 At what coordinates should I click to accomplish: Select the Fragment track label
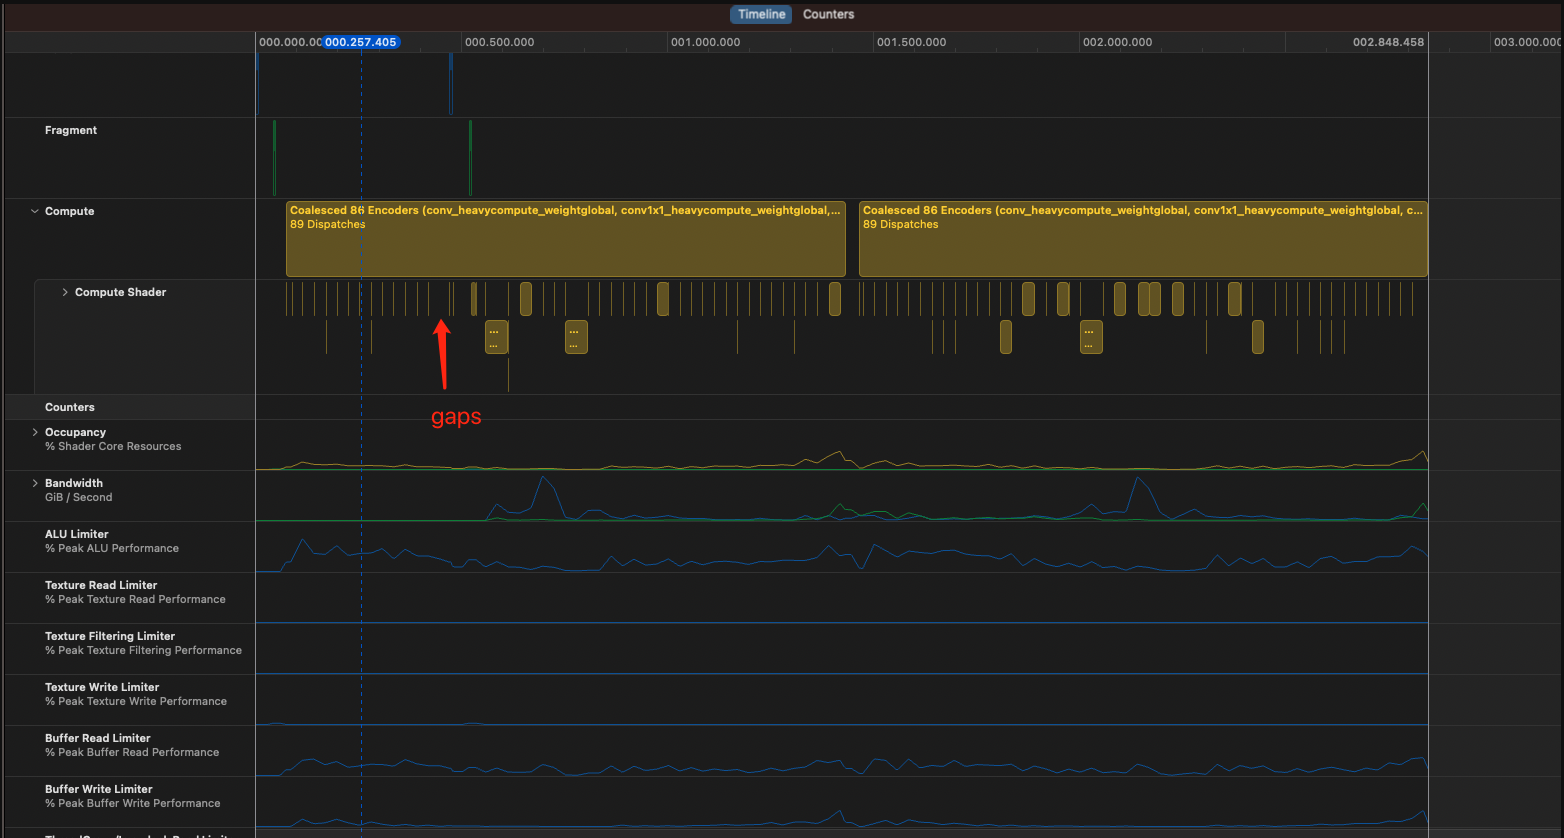pyautogui.click(x=71, y=130)
